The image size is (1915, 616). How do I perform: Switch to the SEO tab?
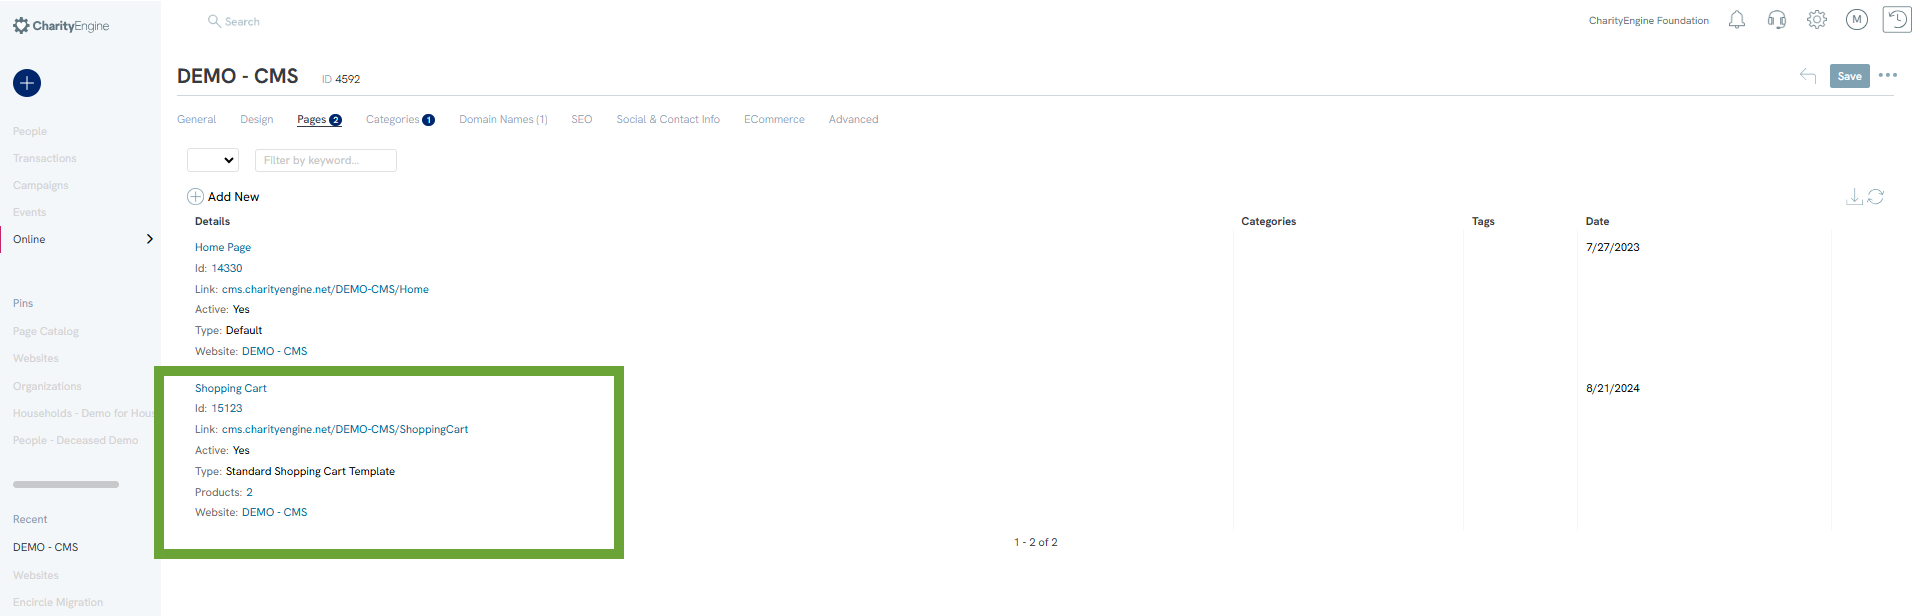(x=582, y=119)
